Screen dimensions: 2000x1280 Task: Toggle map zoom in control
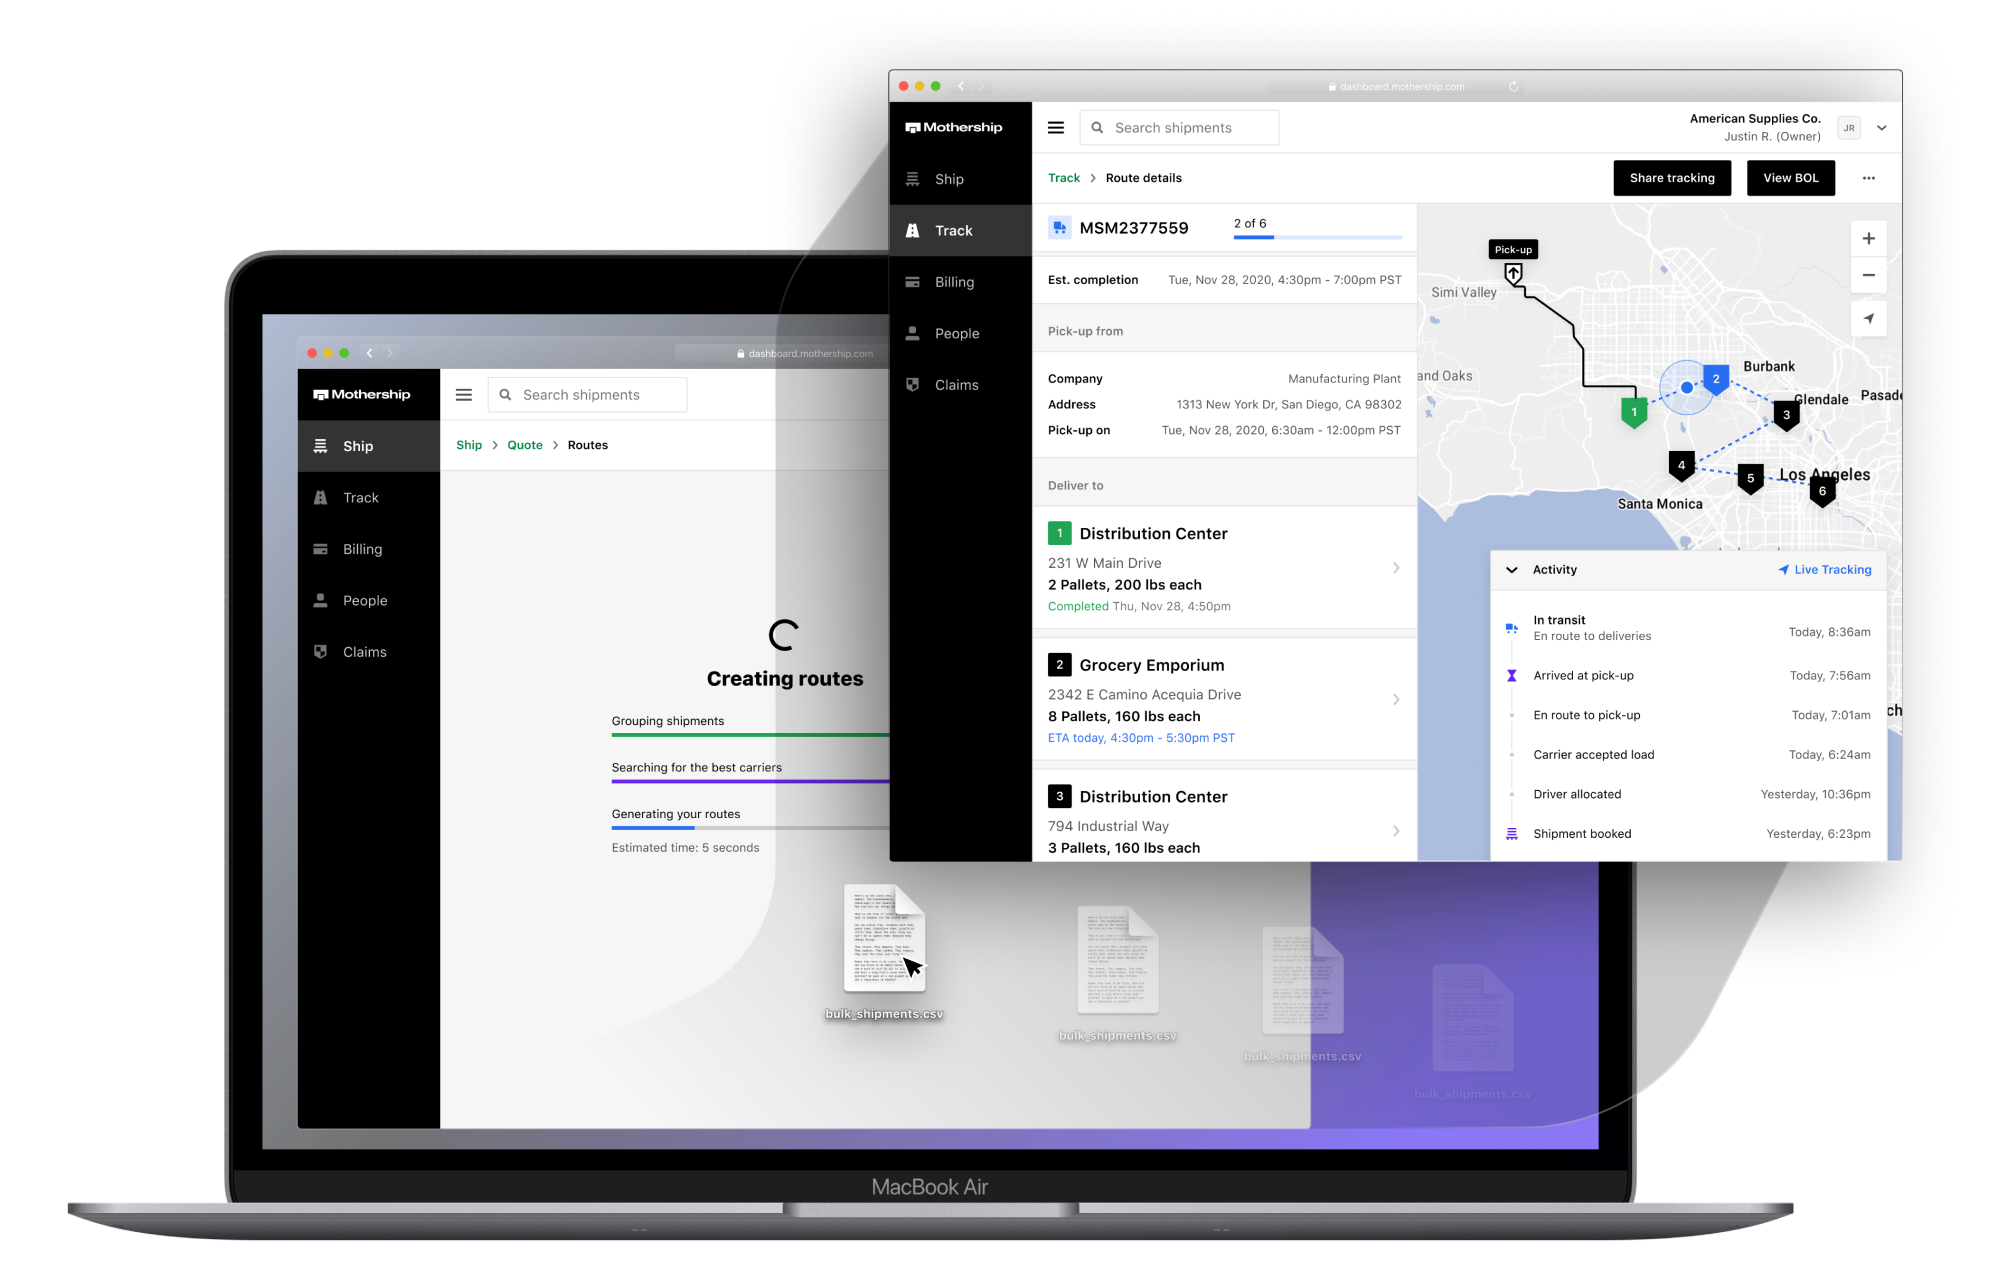coord(1869,239)
